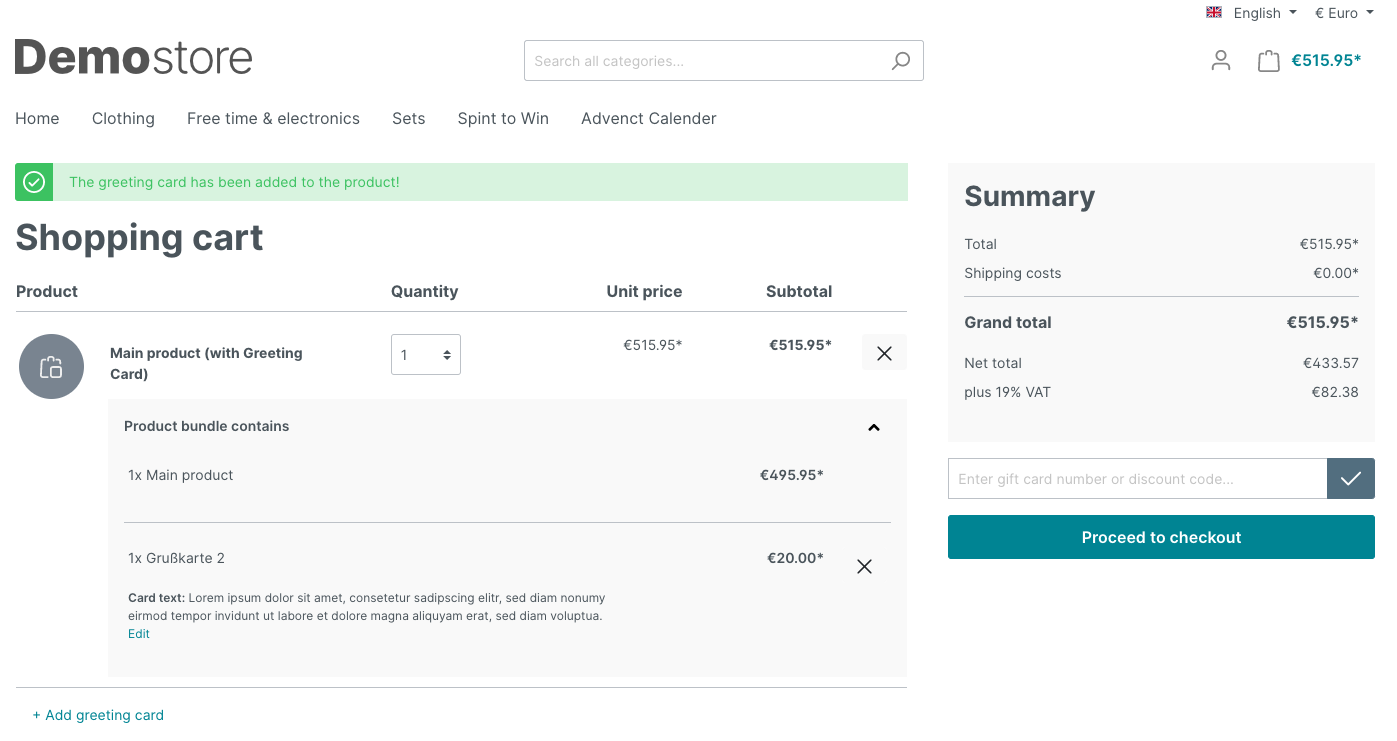The height and width of the screenshot is (741, 1397).
Task: Click the search magnifier icon
Action: [x=901, y=61]
